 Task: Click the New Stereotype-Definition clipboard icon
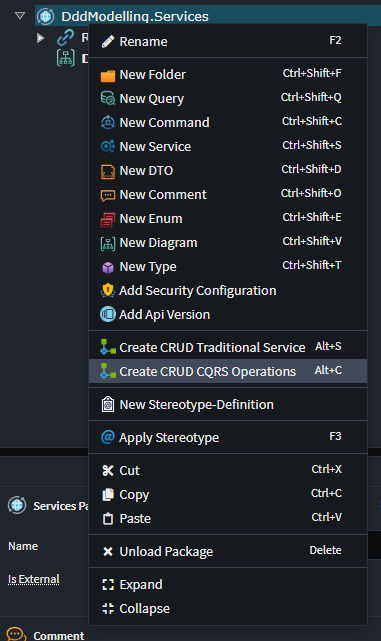click(x=108, y=404)
